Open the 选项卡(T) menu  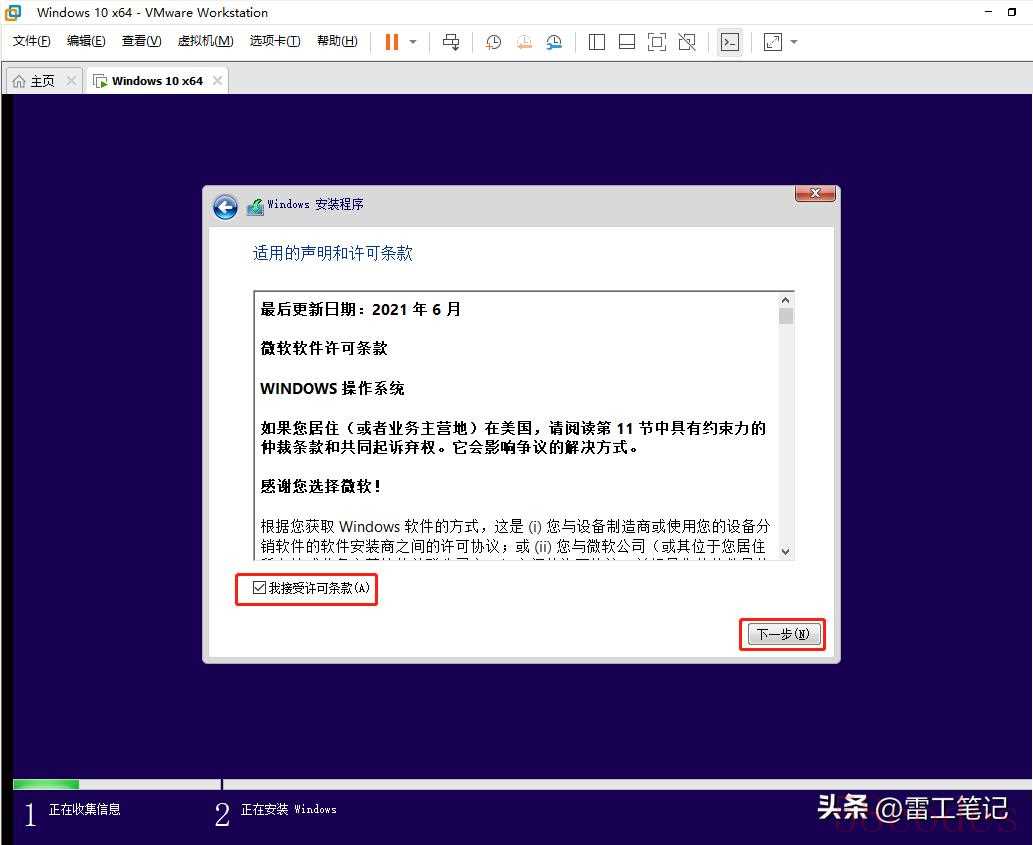[275, 41]
